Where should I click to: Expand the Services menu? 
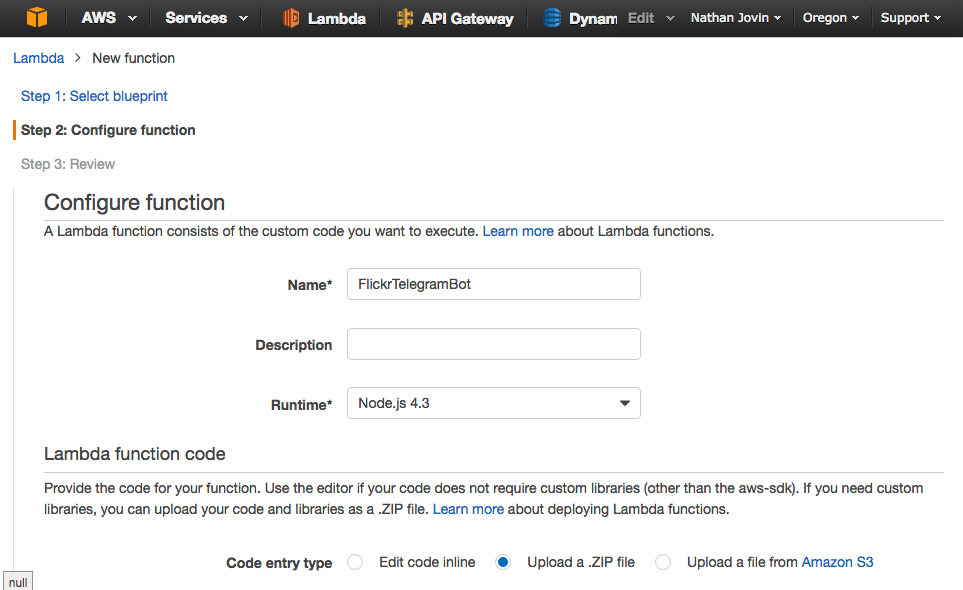tap(209, 18)
